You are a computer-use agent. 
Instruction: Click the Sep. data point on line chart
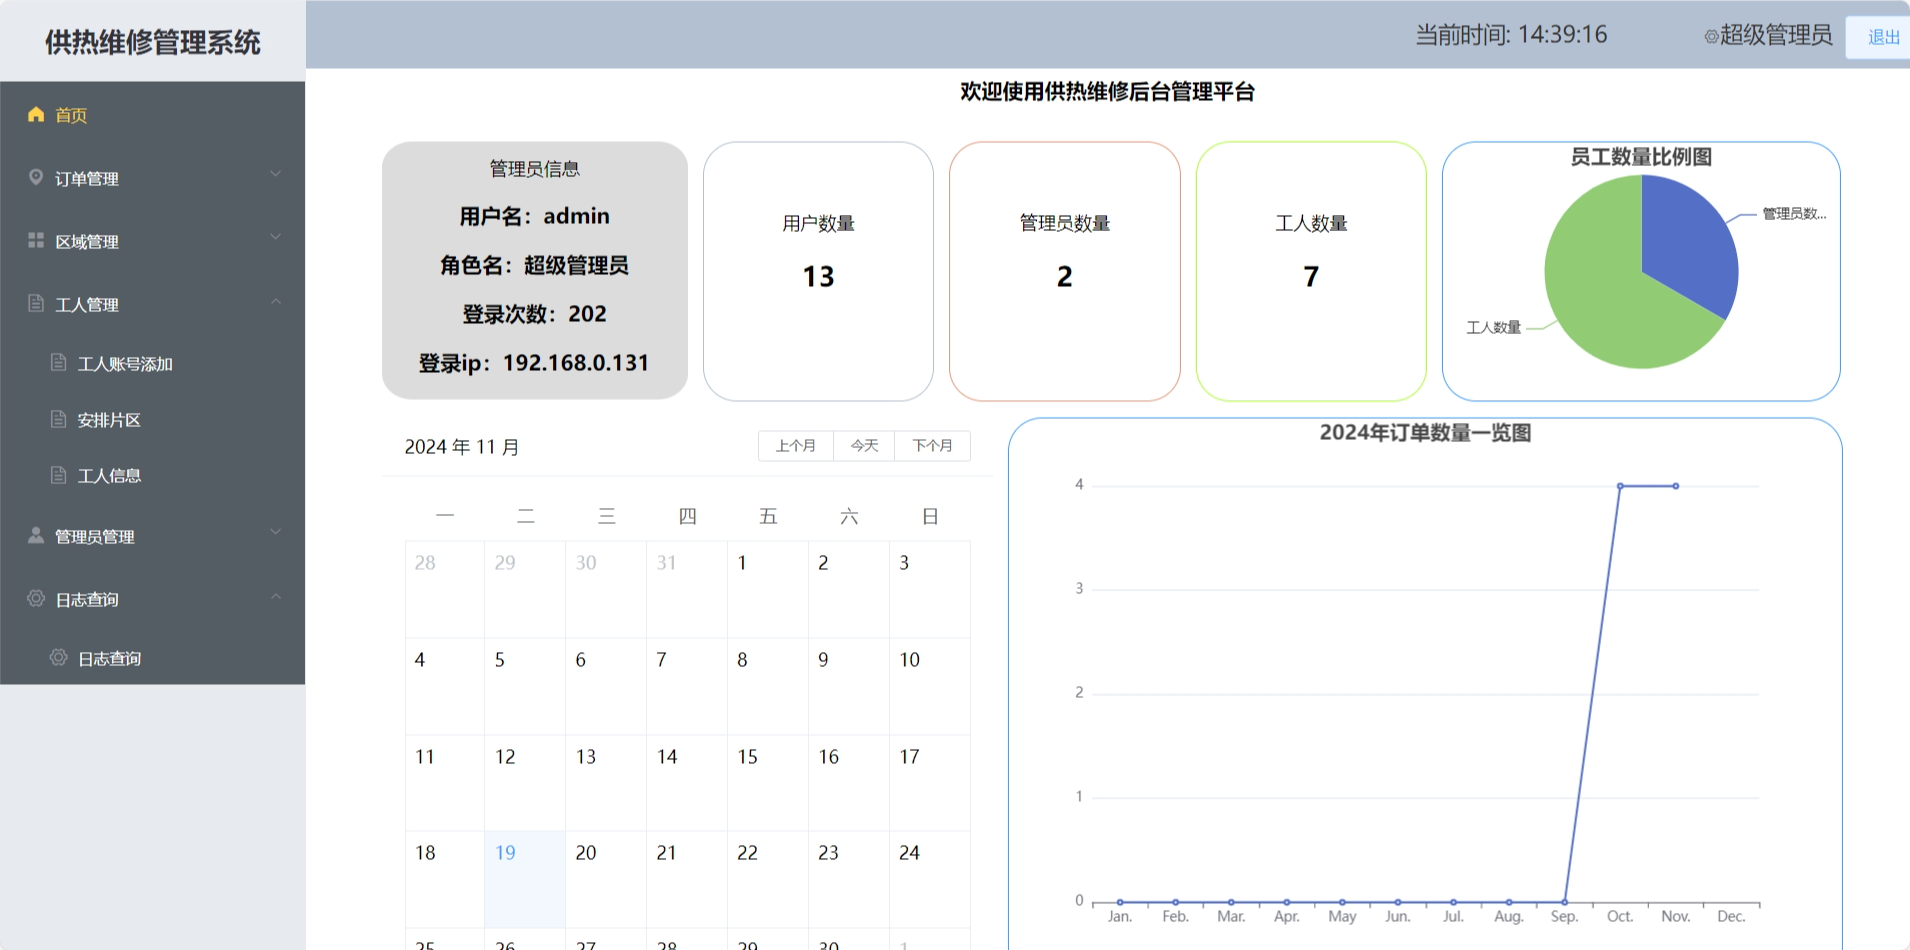(1565, 902)
